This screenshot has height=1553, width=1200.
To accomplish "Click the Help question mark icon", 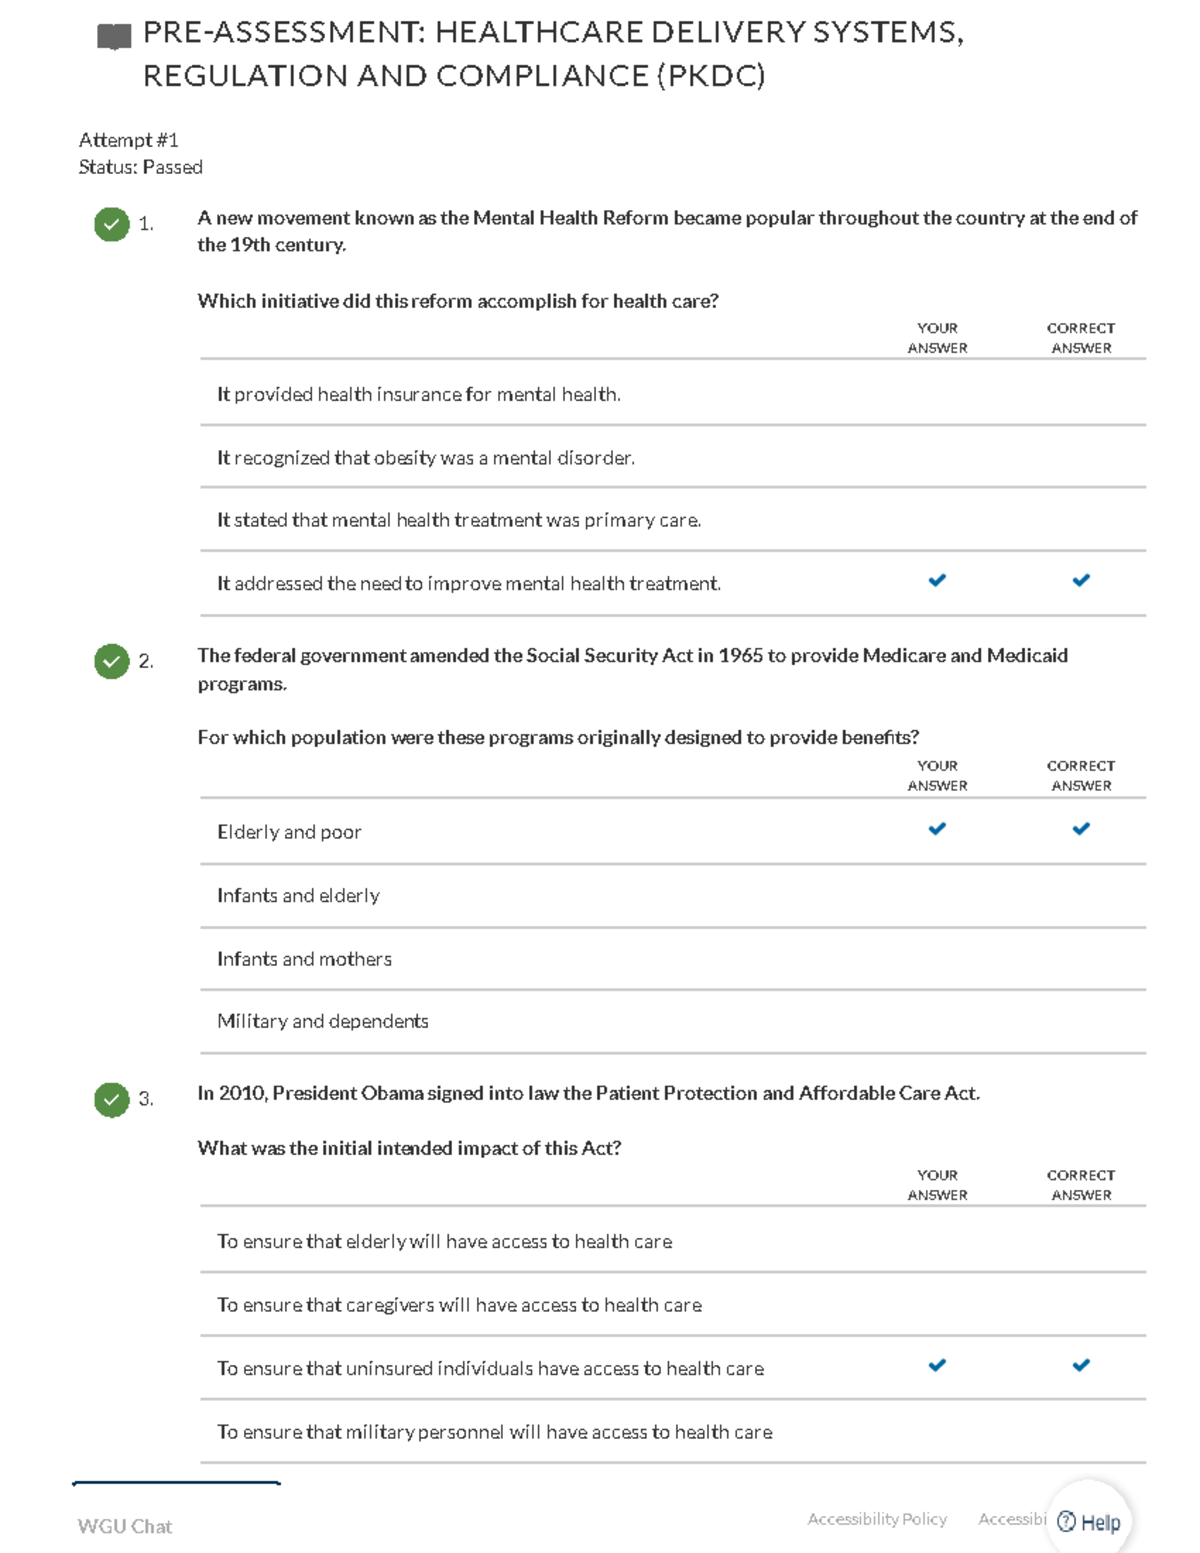I will [x=1067, y=1522].
